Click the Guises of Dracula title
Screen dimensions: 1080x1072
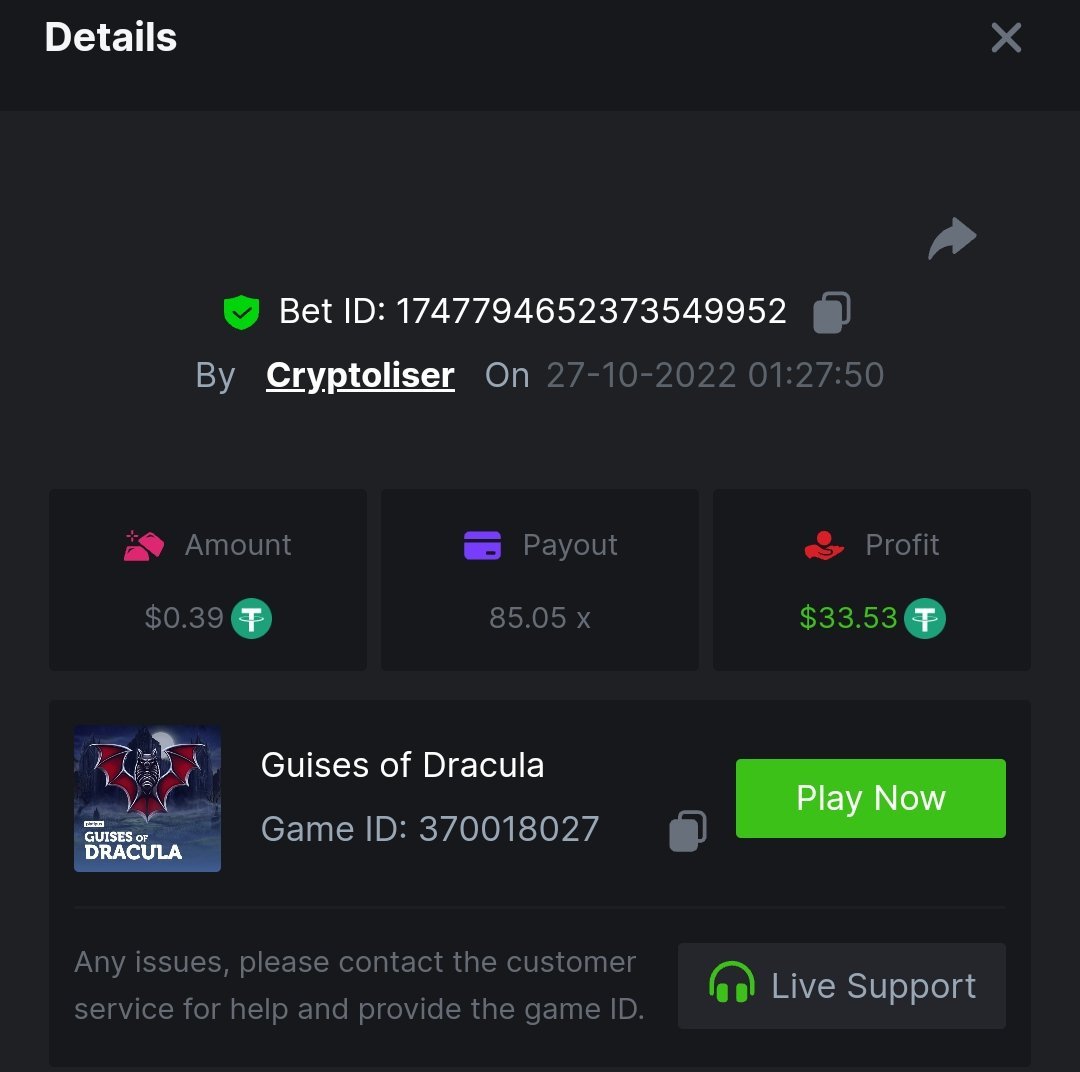point(402,765)
